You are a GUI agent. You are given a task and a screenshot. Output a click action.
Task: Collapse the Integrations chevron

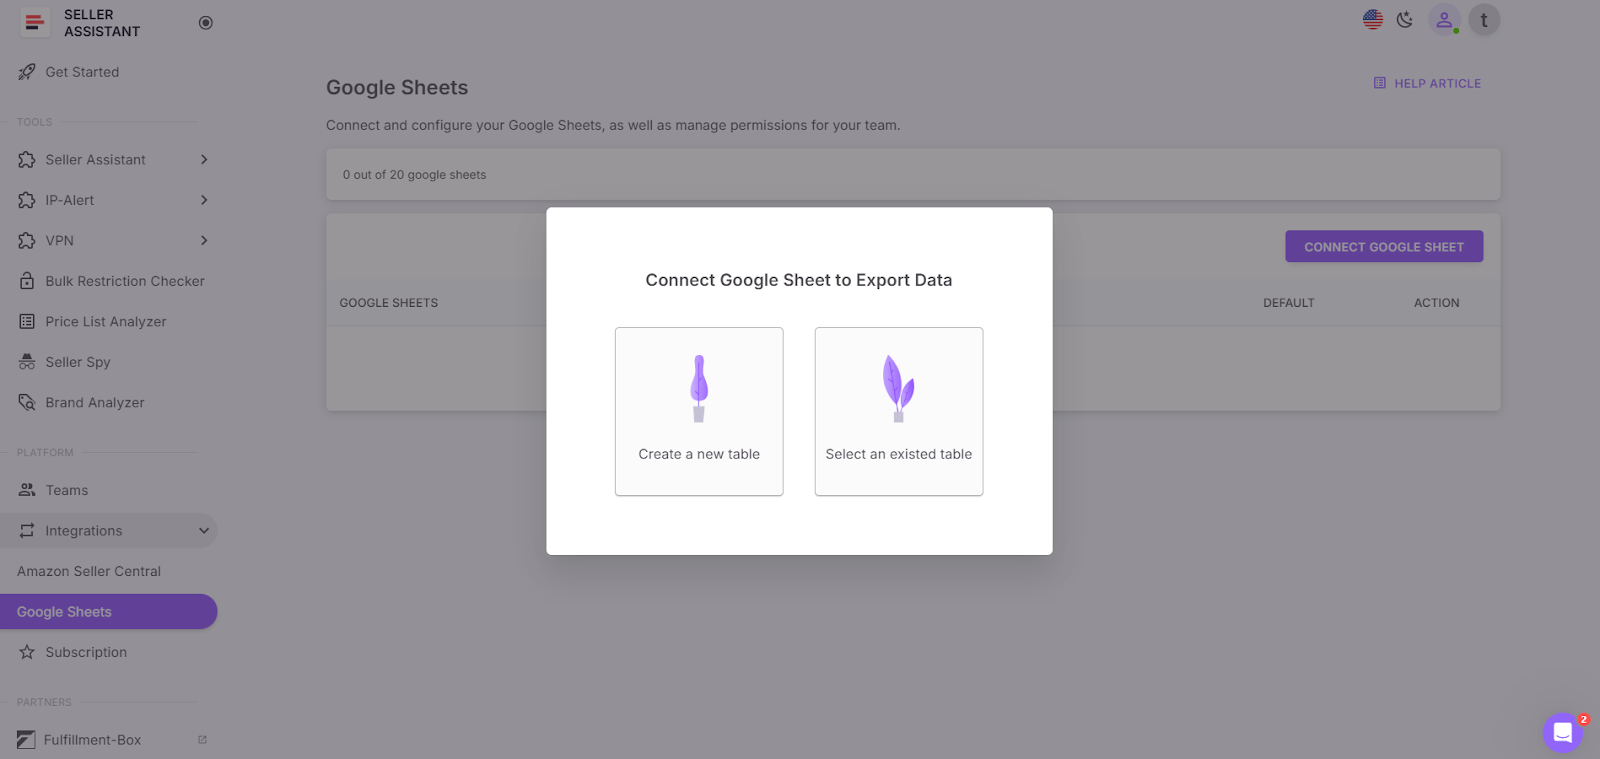pyautogui.click(x=204, y=531)
